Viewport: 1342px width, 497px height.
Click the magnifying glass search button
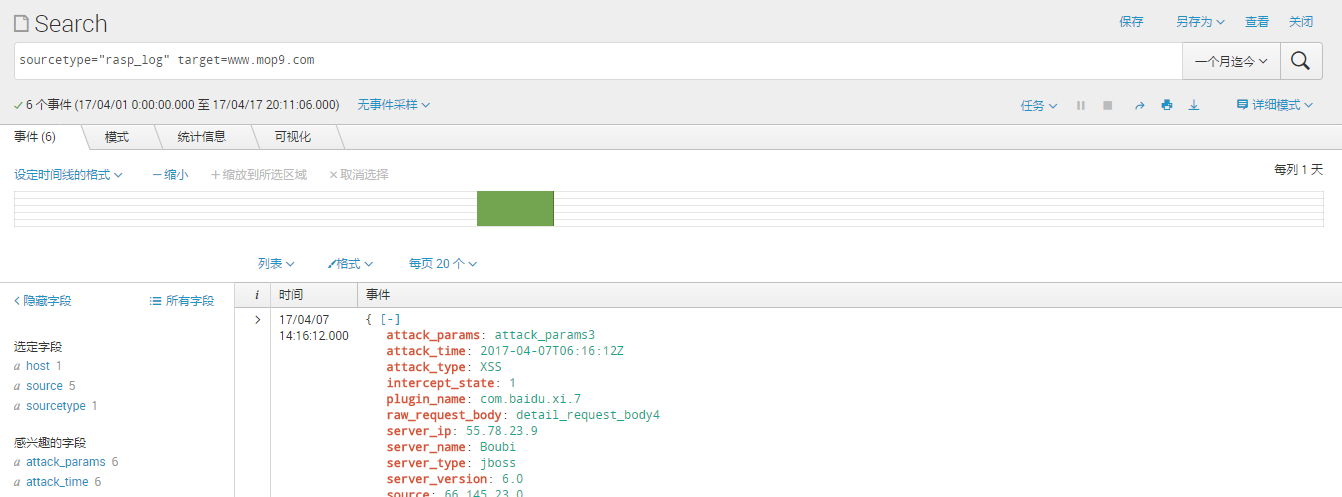(1300, 61)
